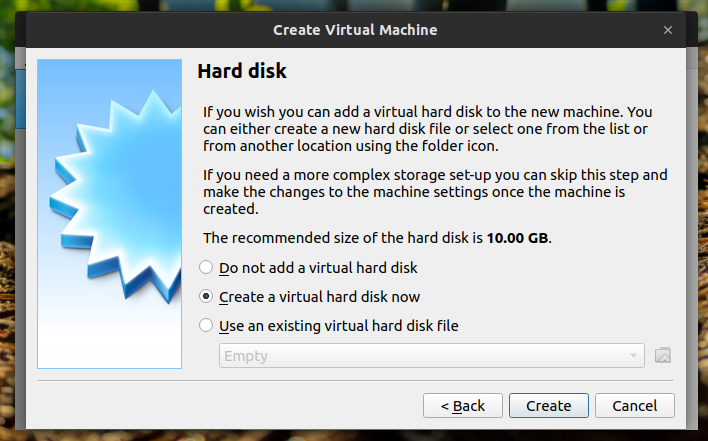
Task: Close the Create Virtual Machine dialog
Action: pyautogui.click(x=668, y=30)
